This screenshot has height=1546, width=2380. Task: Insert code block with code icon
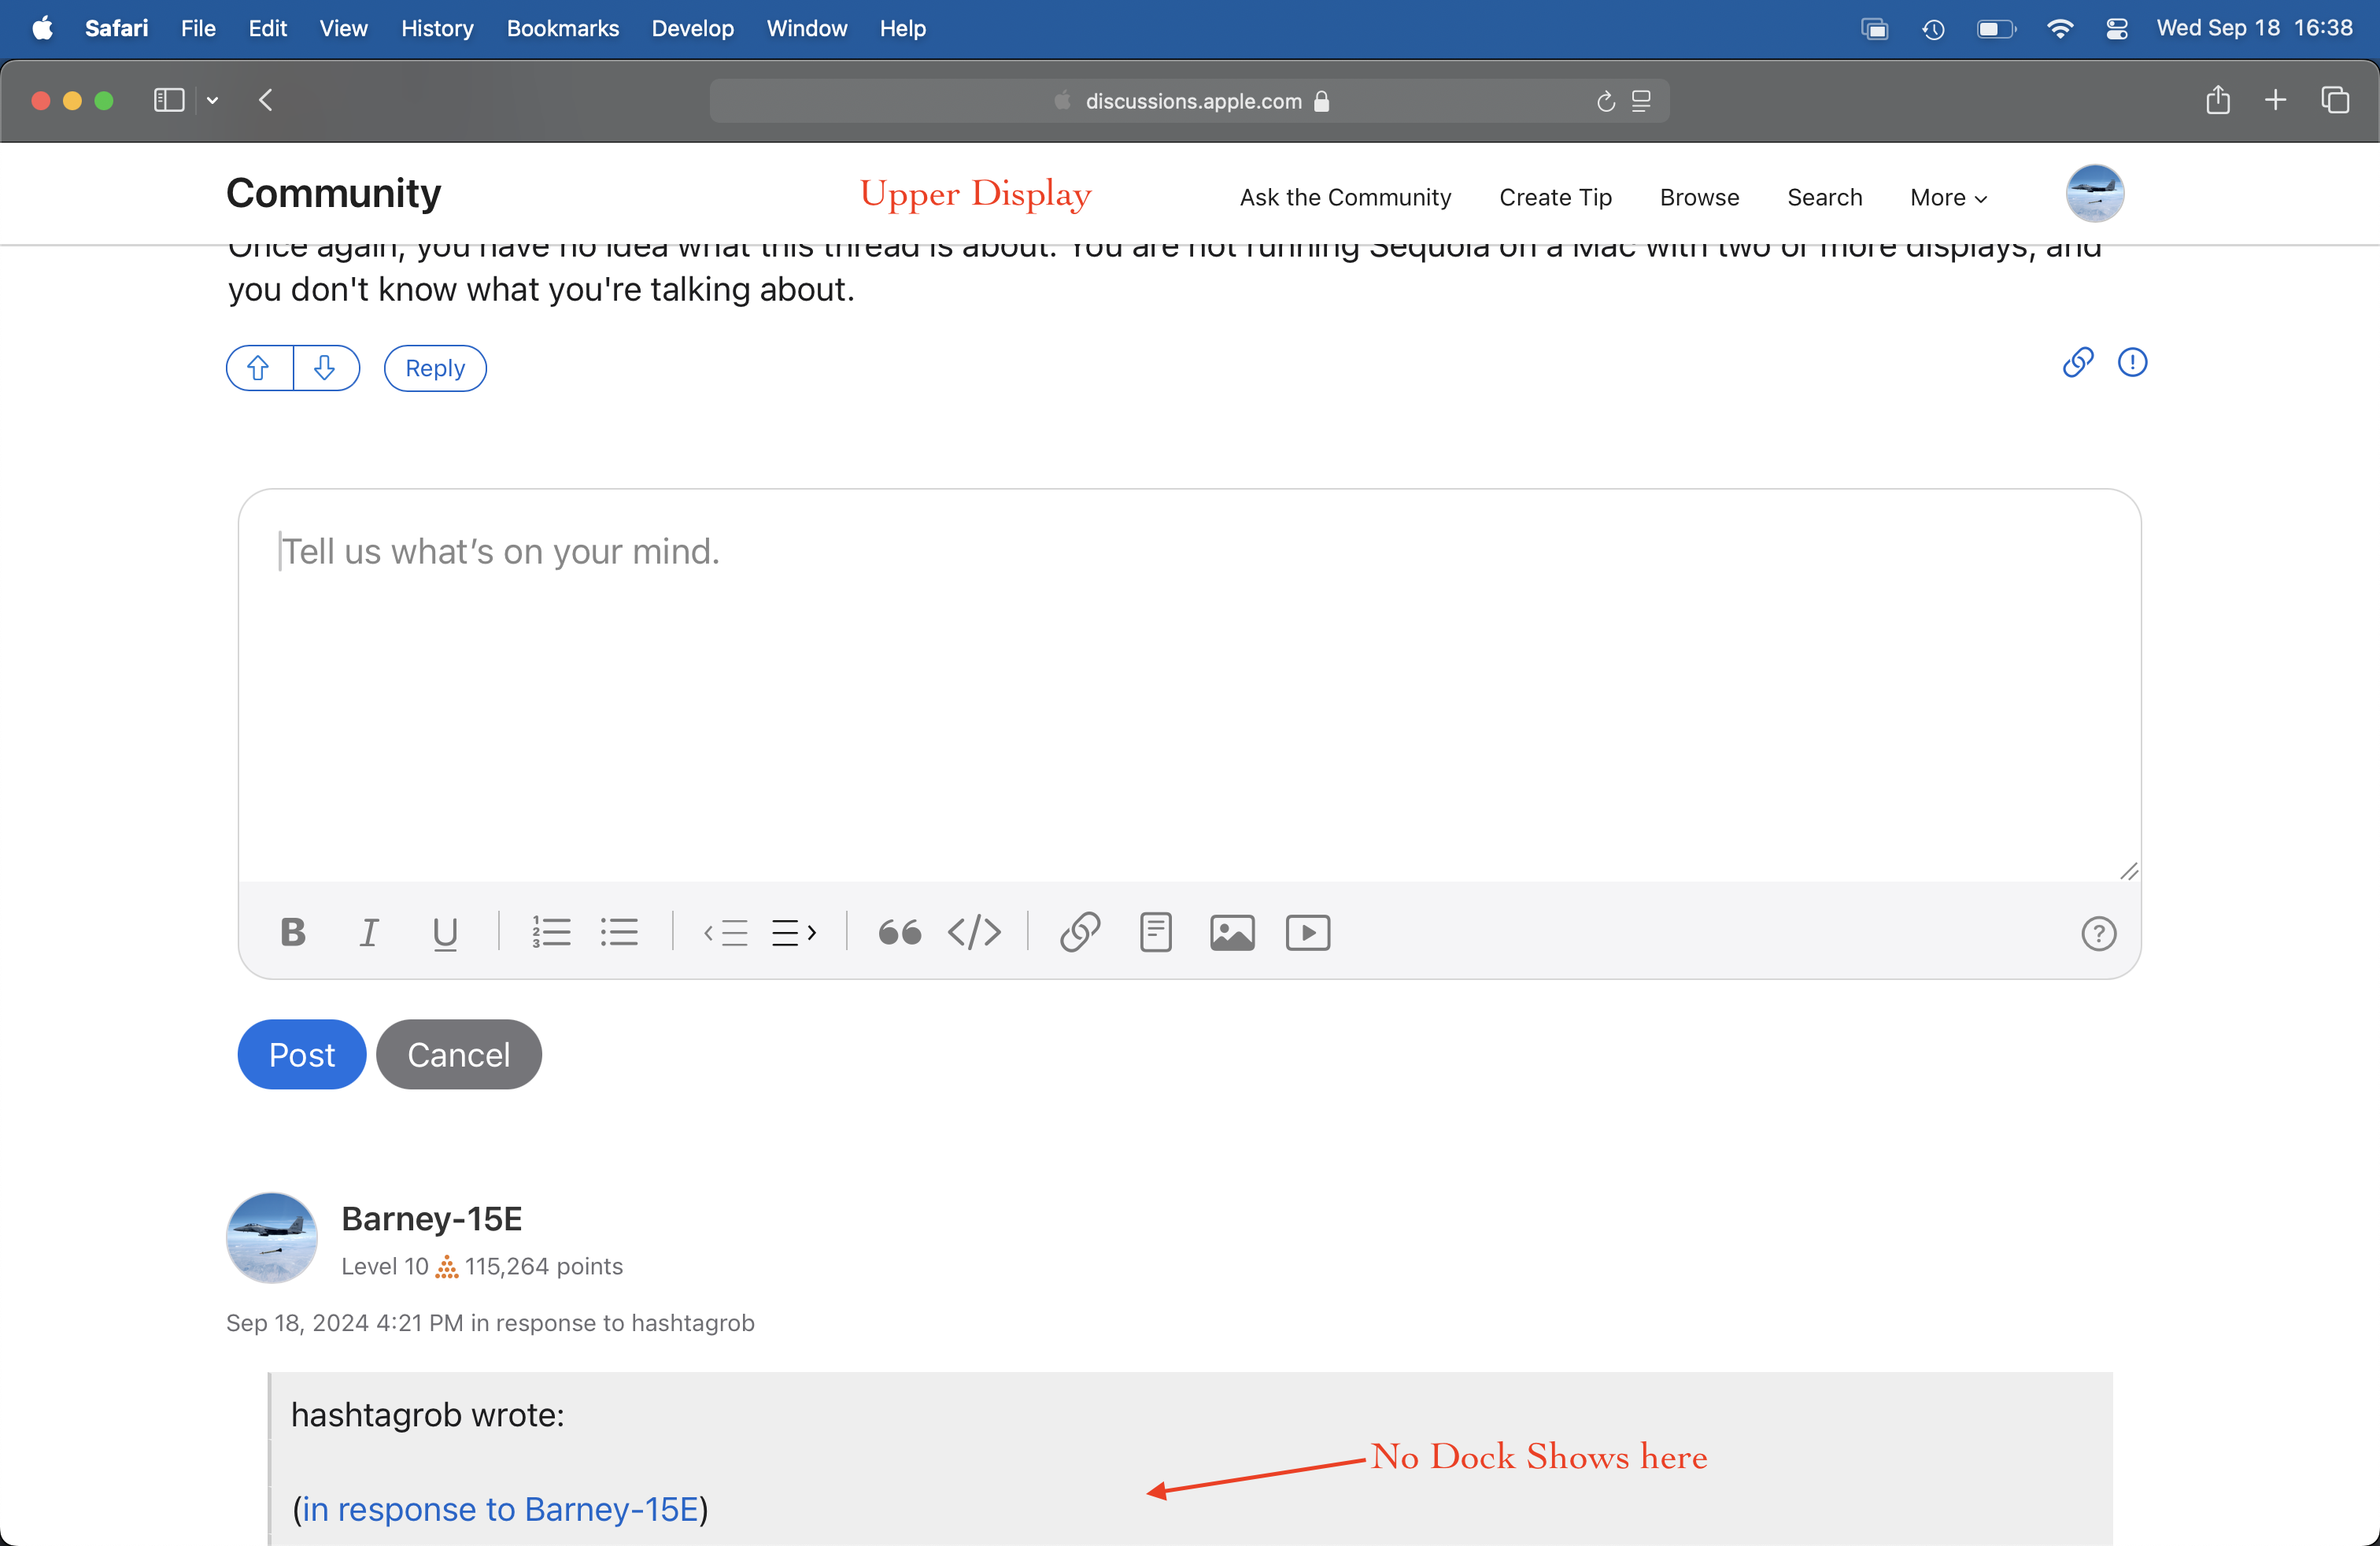[x=974, y=932]
